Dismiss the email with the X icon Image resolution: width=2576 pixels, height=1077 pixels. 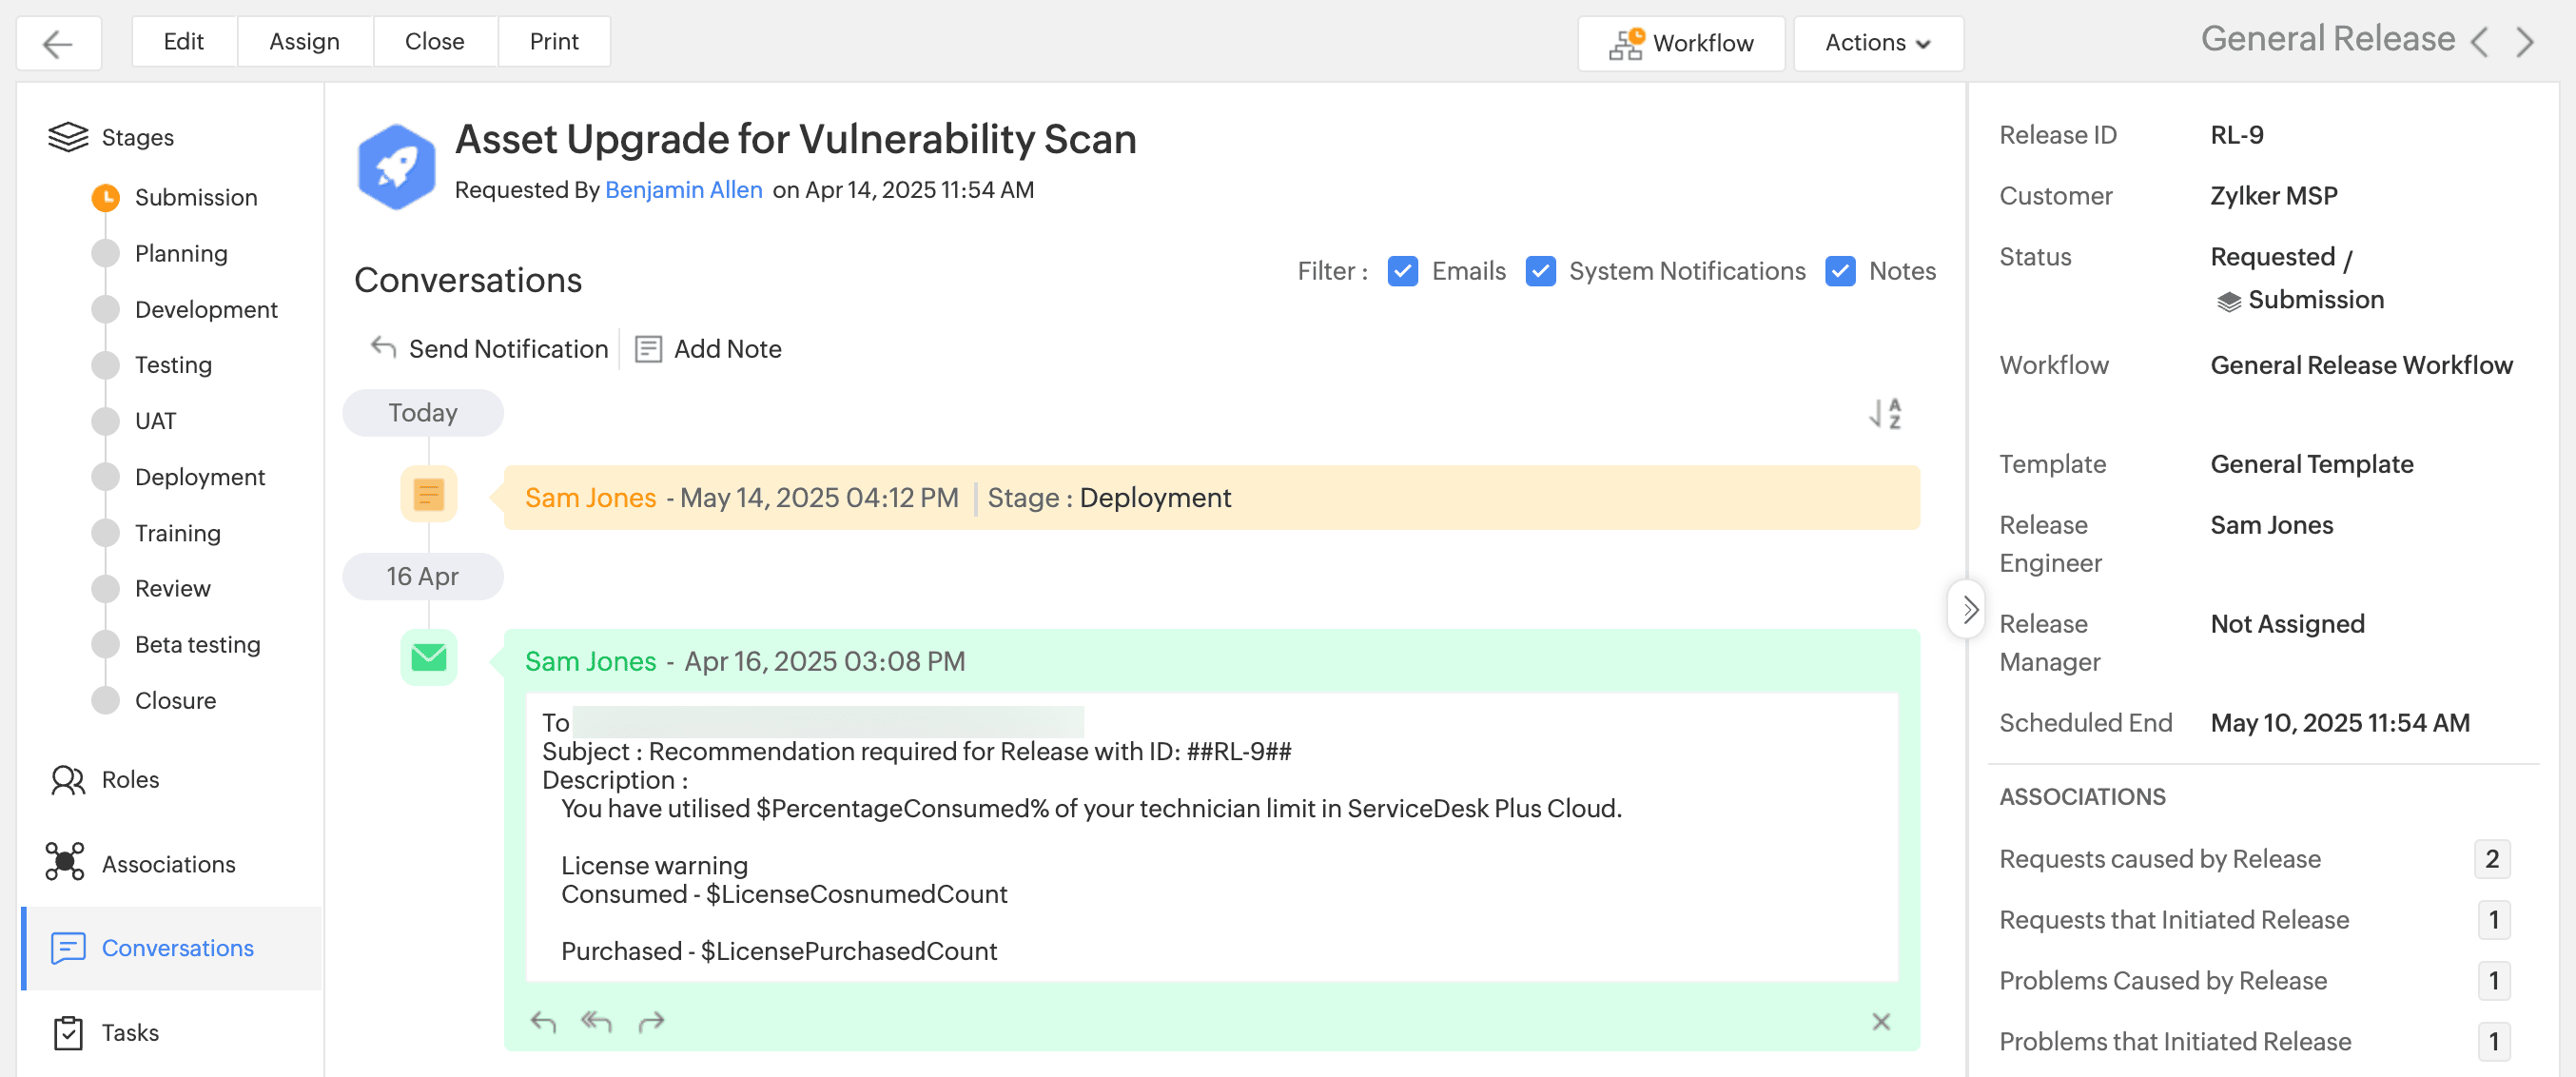tap(1880, 1022)
